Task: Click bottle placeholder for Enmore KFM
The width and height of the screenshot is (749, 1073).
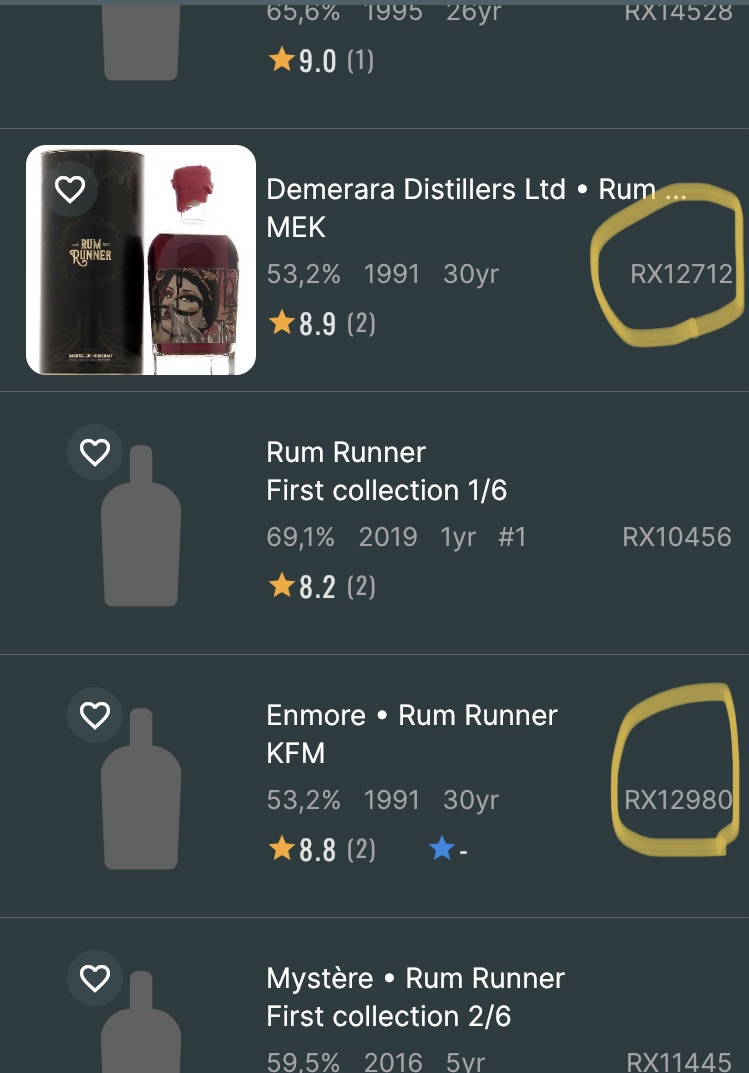Action: 141,790
